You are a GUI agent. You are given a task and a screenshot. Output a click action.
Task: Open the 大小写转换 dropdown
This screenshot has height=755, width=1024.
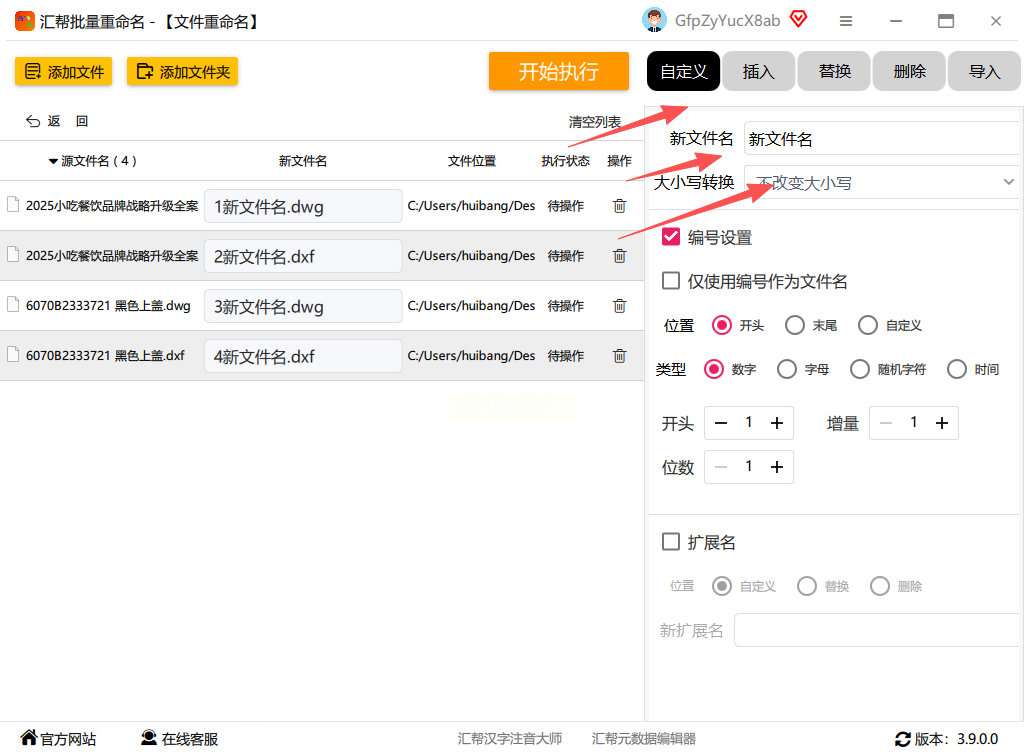click(882, 182)
